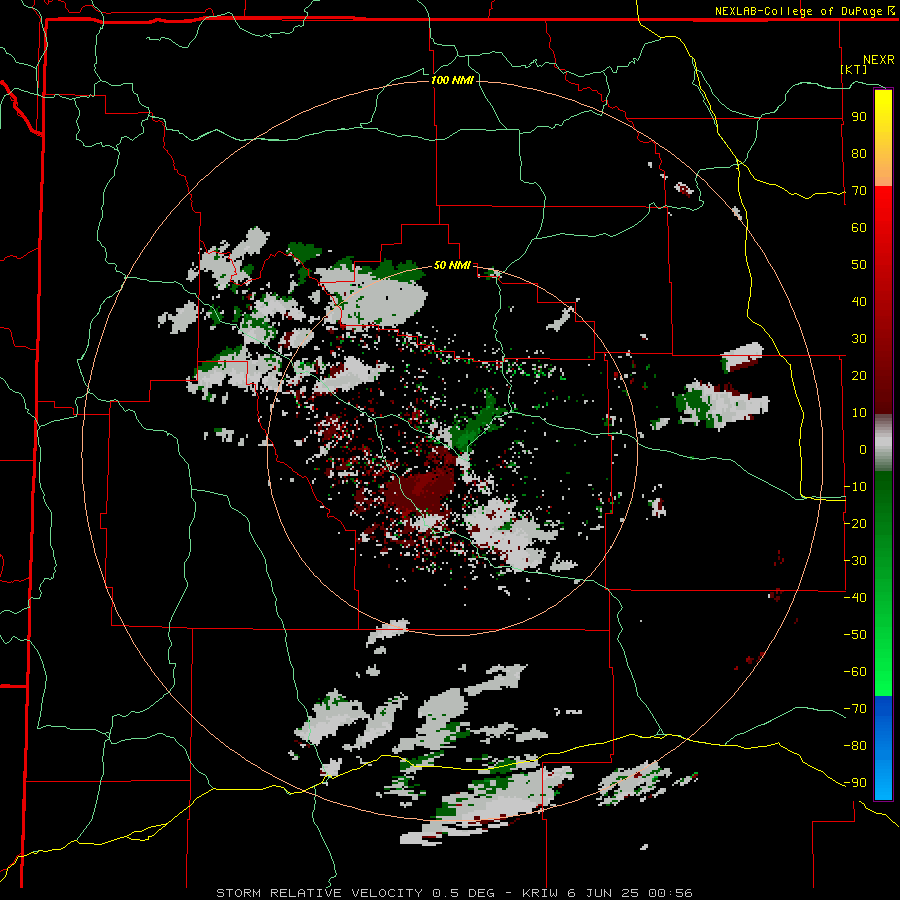Click the -90 value on velocity scale

(855, 783)
